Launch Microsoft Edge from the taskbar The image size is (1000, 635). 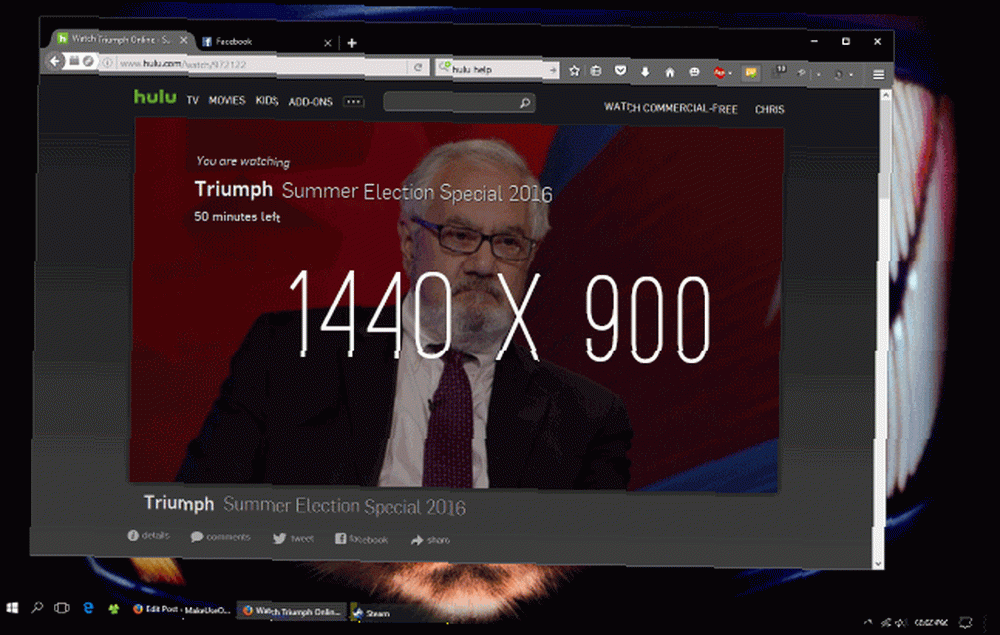click(88, 608)
